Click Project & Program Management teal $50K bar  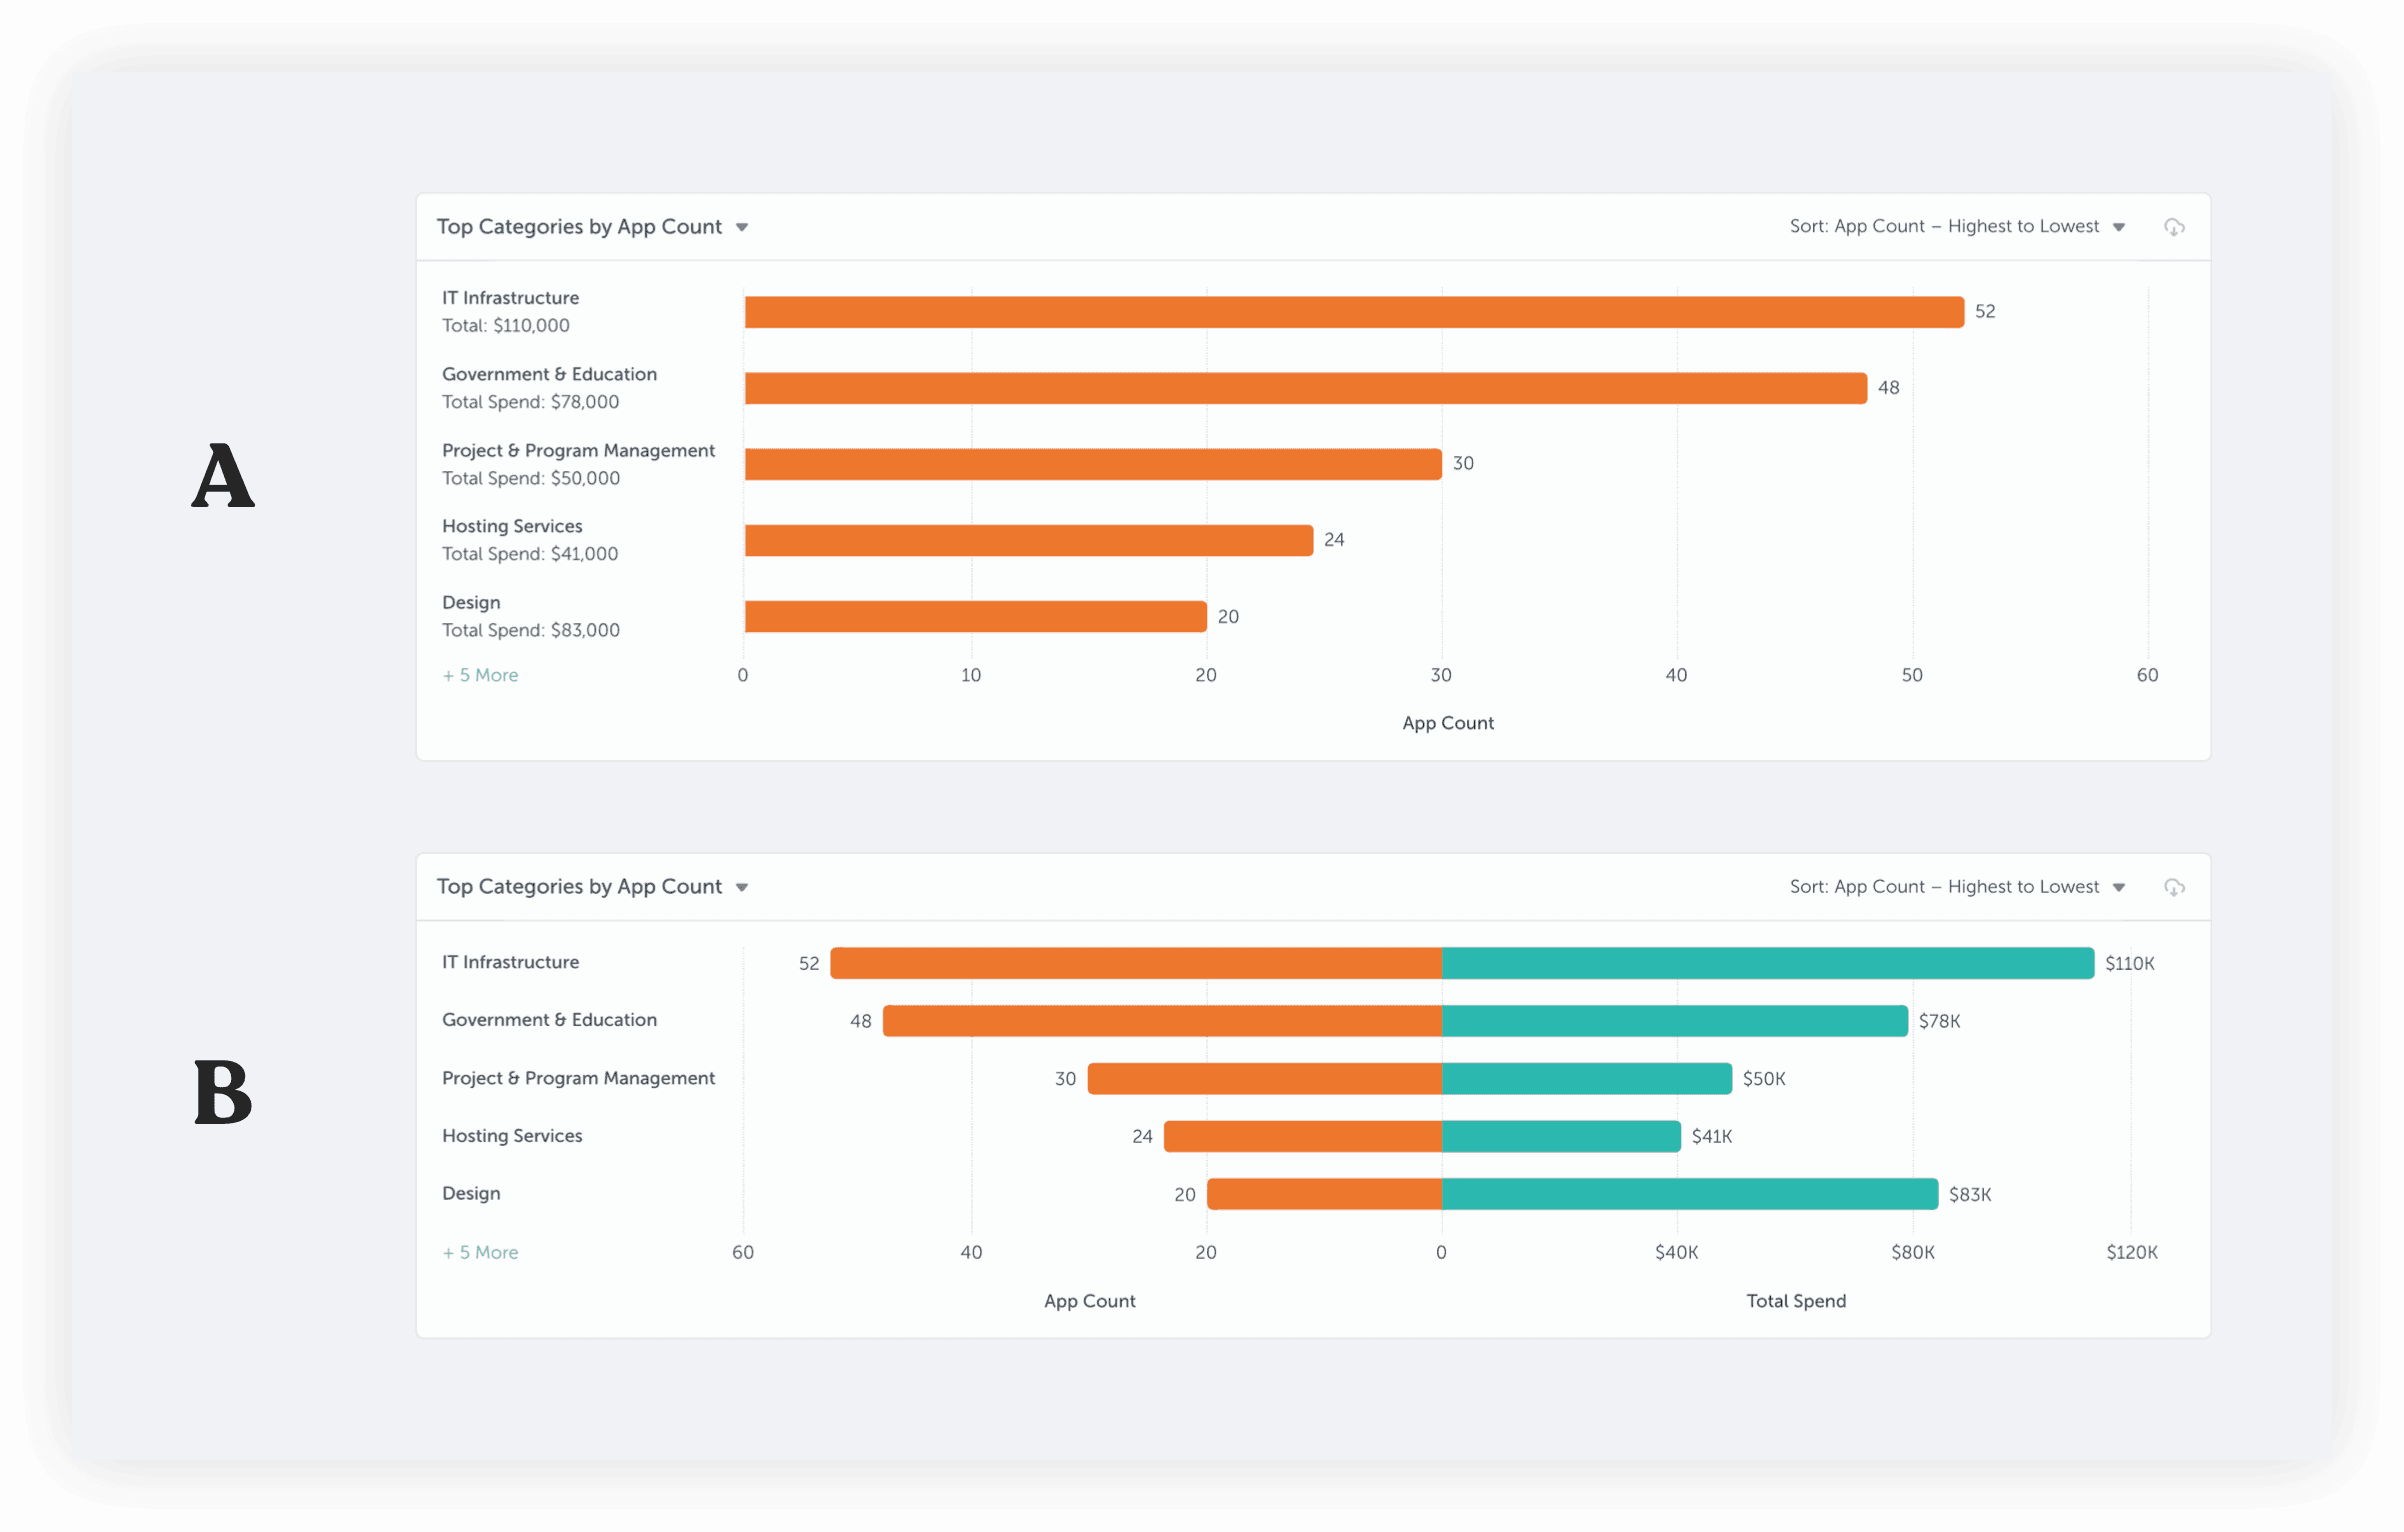(x=1586, y=1079)
